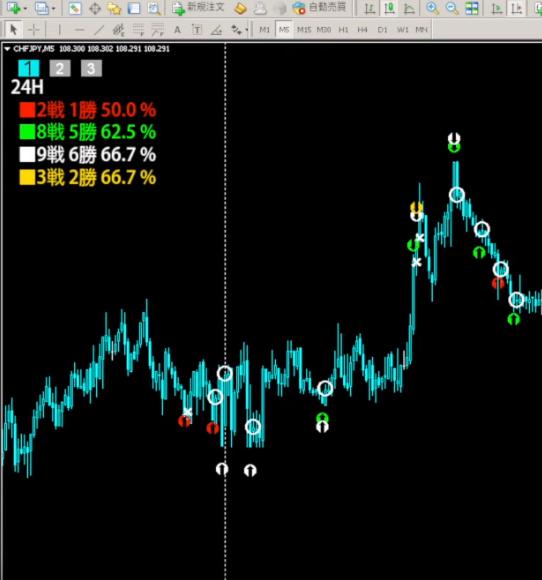The image size is (542, 580).
Task: Select the trendline drawing tool
Action: (x=99, y=30)
